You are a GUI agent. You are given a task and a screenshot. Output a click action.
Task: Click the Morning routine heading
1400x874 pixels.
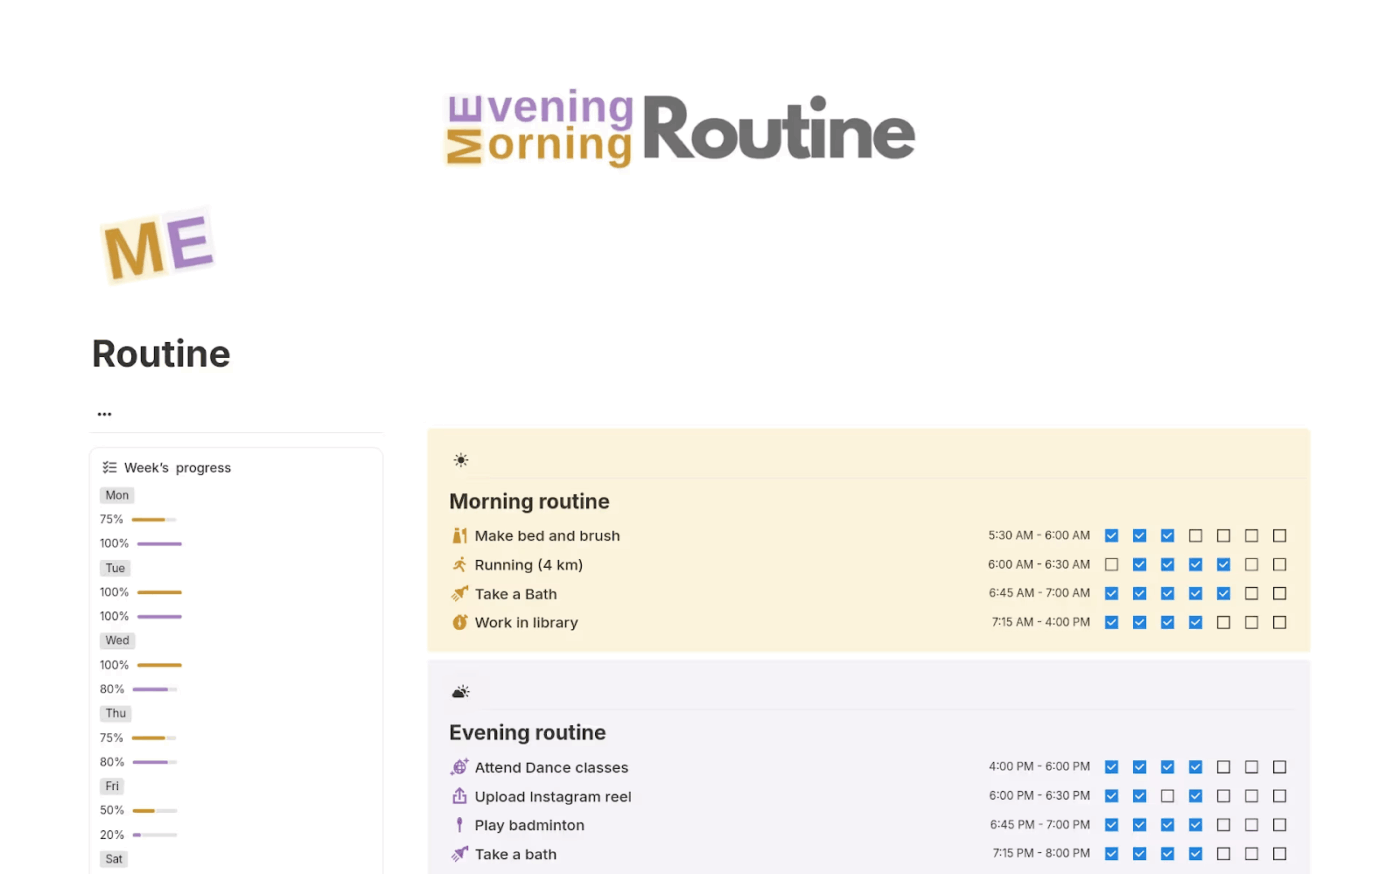point(529,501)
